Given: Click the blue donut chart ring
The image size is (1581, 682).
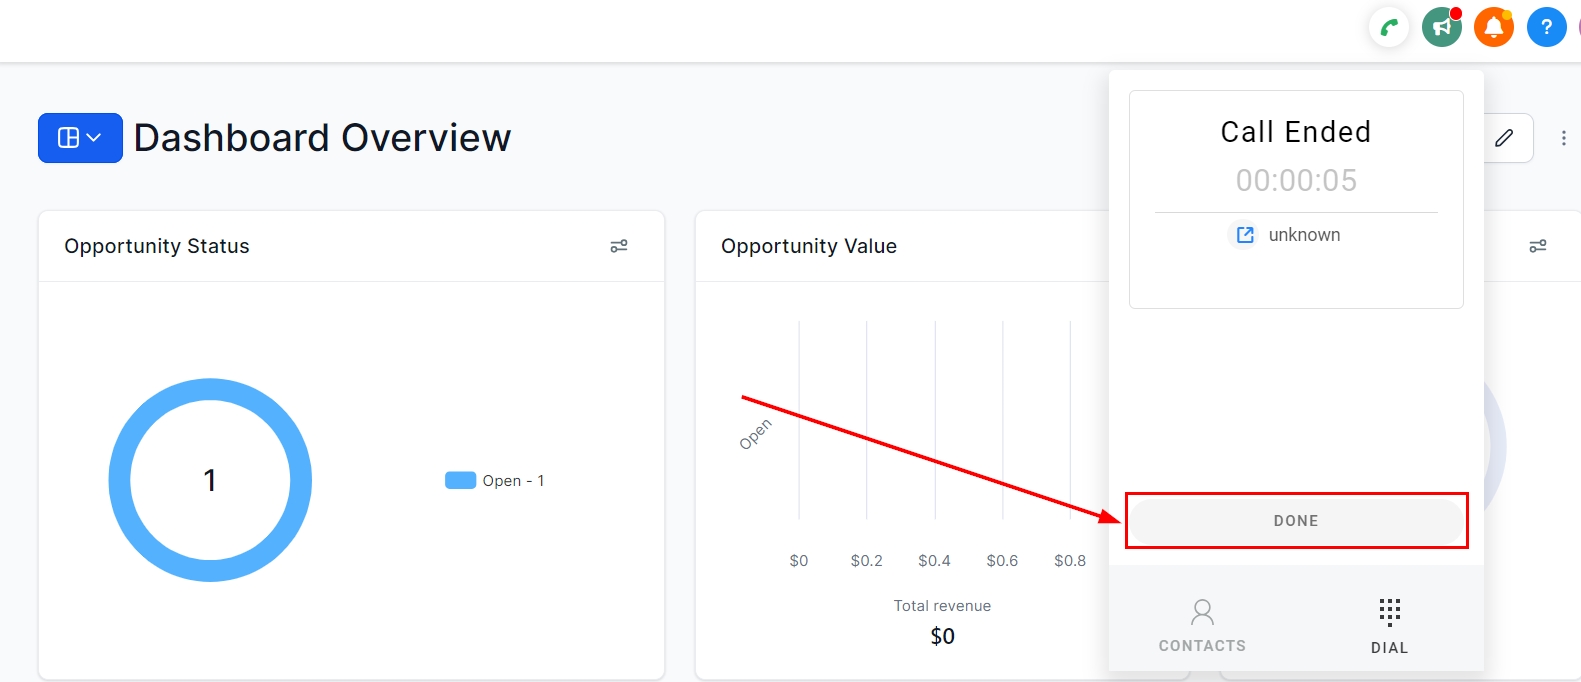Looking at the screenshot, I should 120,480.
